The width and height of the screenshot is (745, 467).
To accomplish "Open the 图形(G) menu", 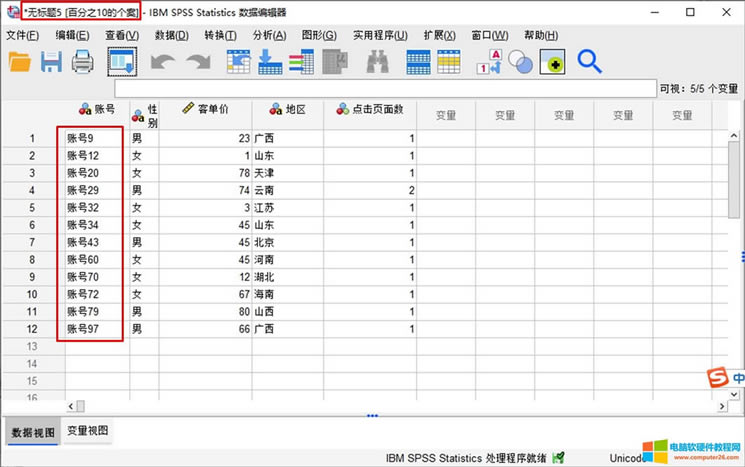I will (x=320, y=35).
